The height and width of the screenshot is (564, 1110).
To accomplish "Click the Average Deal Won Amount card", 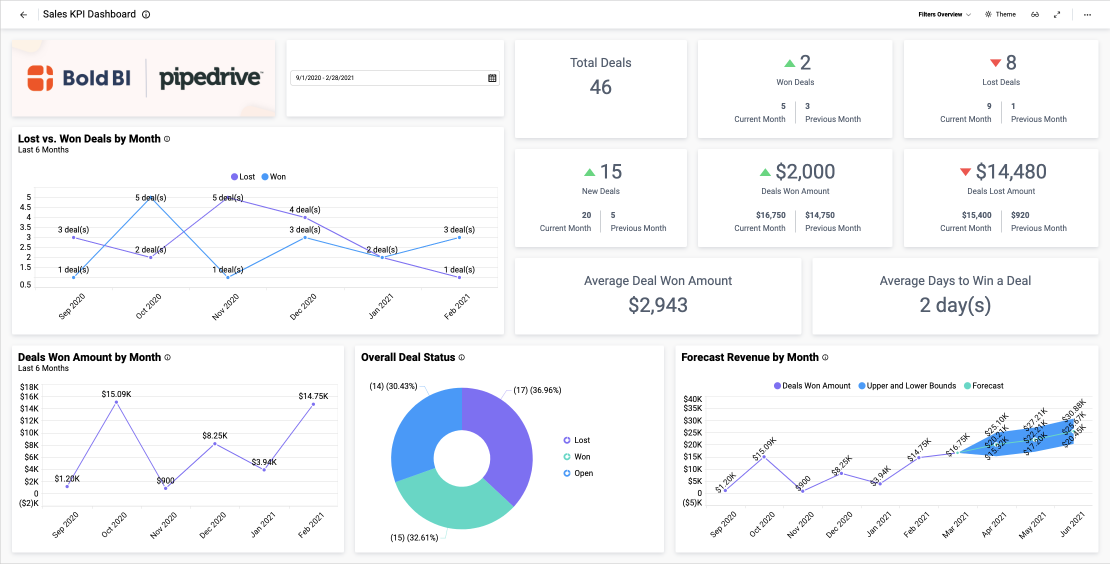I will [x=658, y=296].
